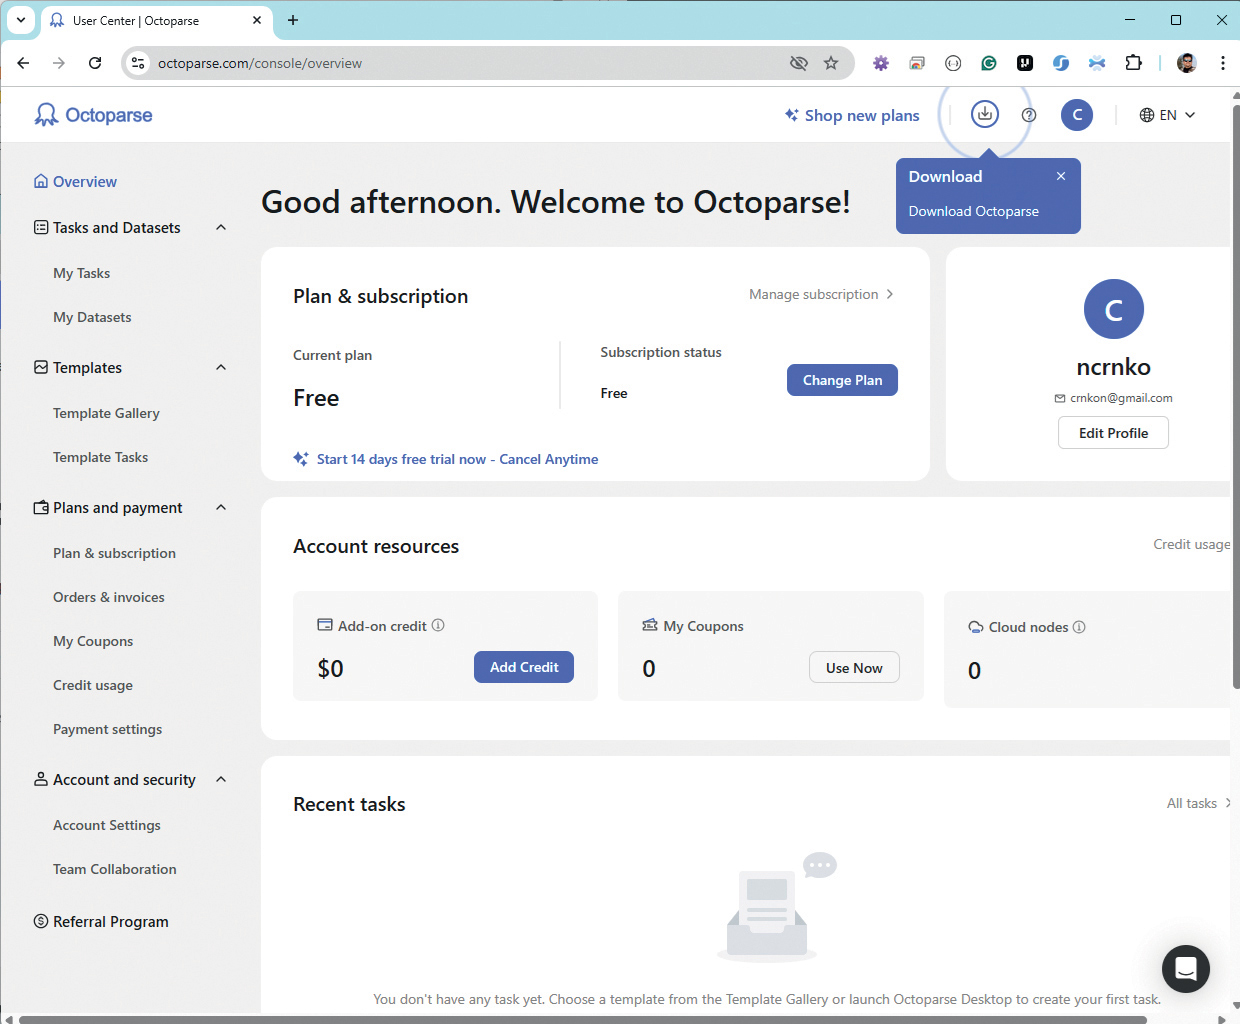Click the eye-slashed tracking icon in address bar

[x=798, y=63]
